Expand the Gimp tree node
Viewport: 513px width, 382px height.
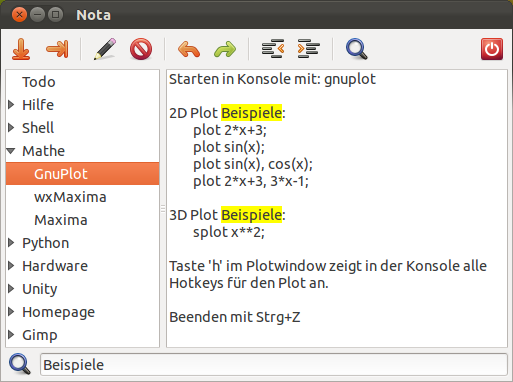(11, 335)
